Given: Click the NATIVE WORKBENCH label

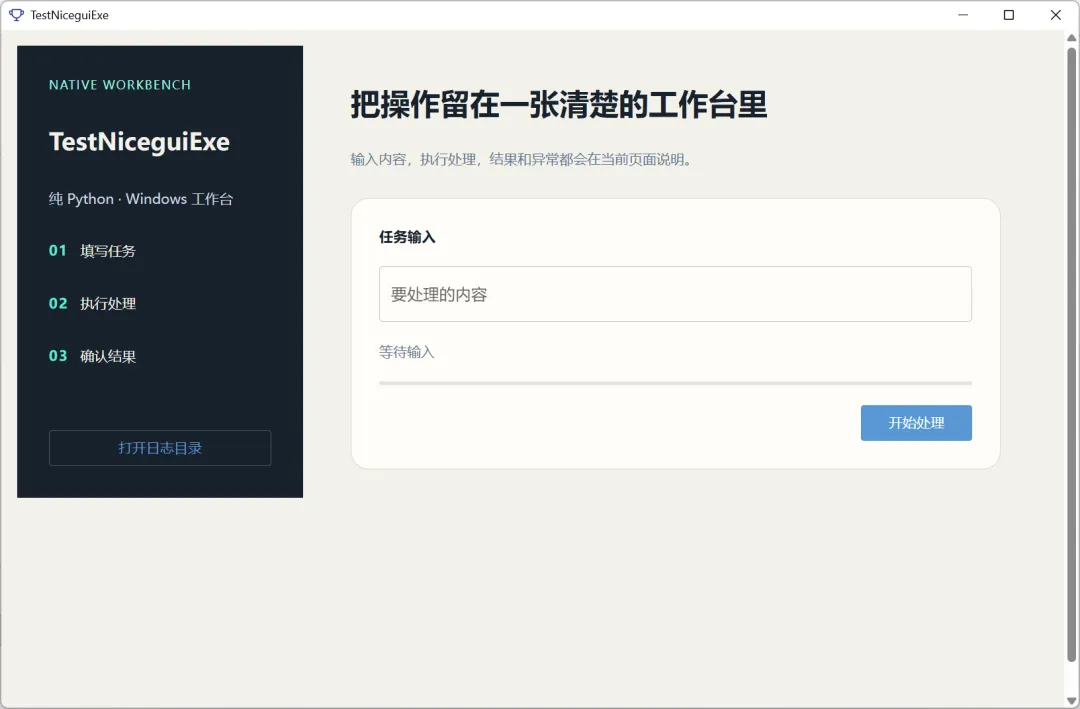Looking at the screenshot, I should click(x=120, y=85).
